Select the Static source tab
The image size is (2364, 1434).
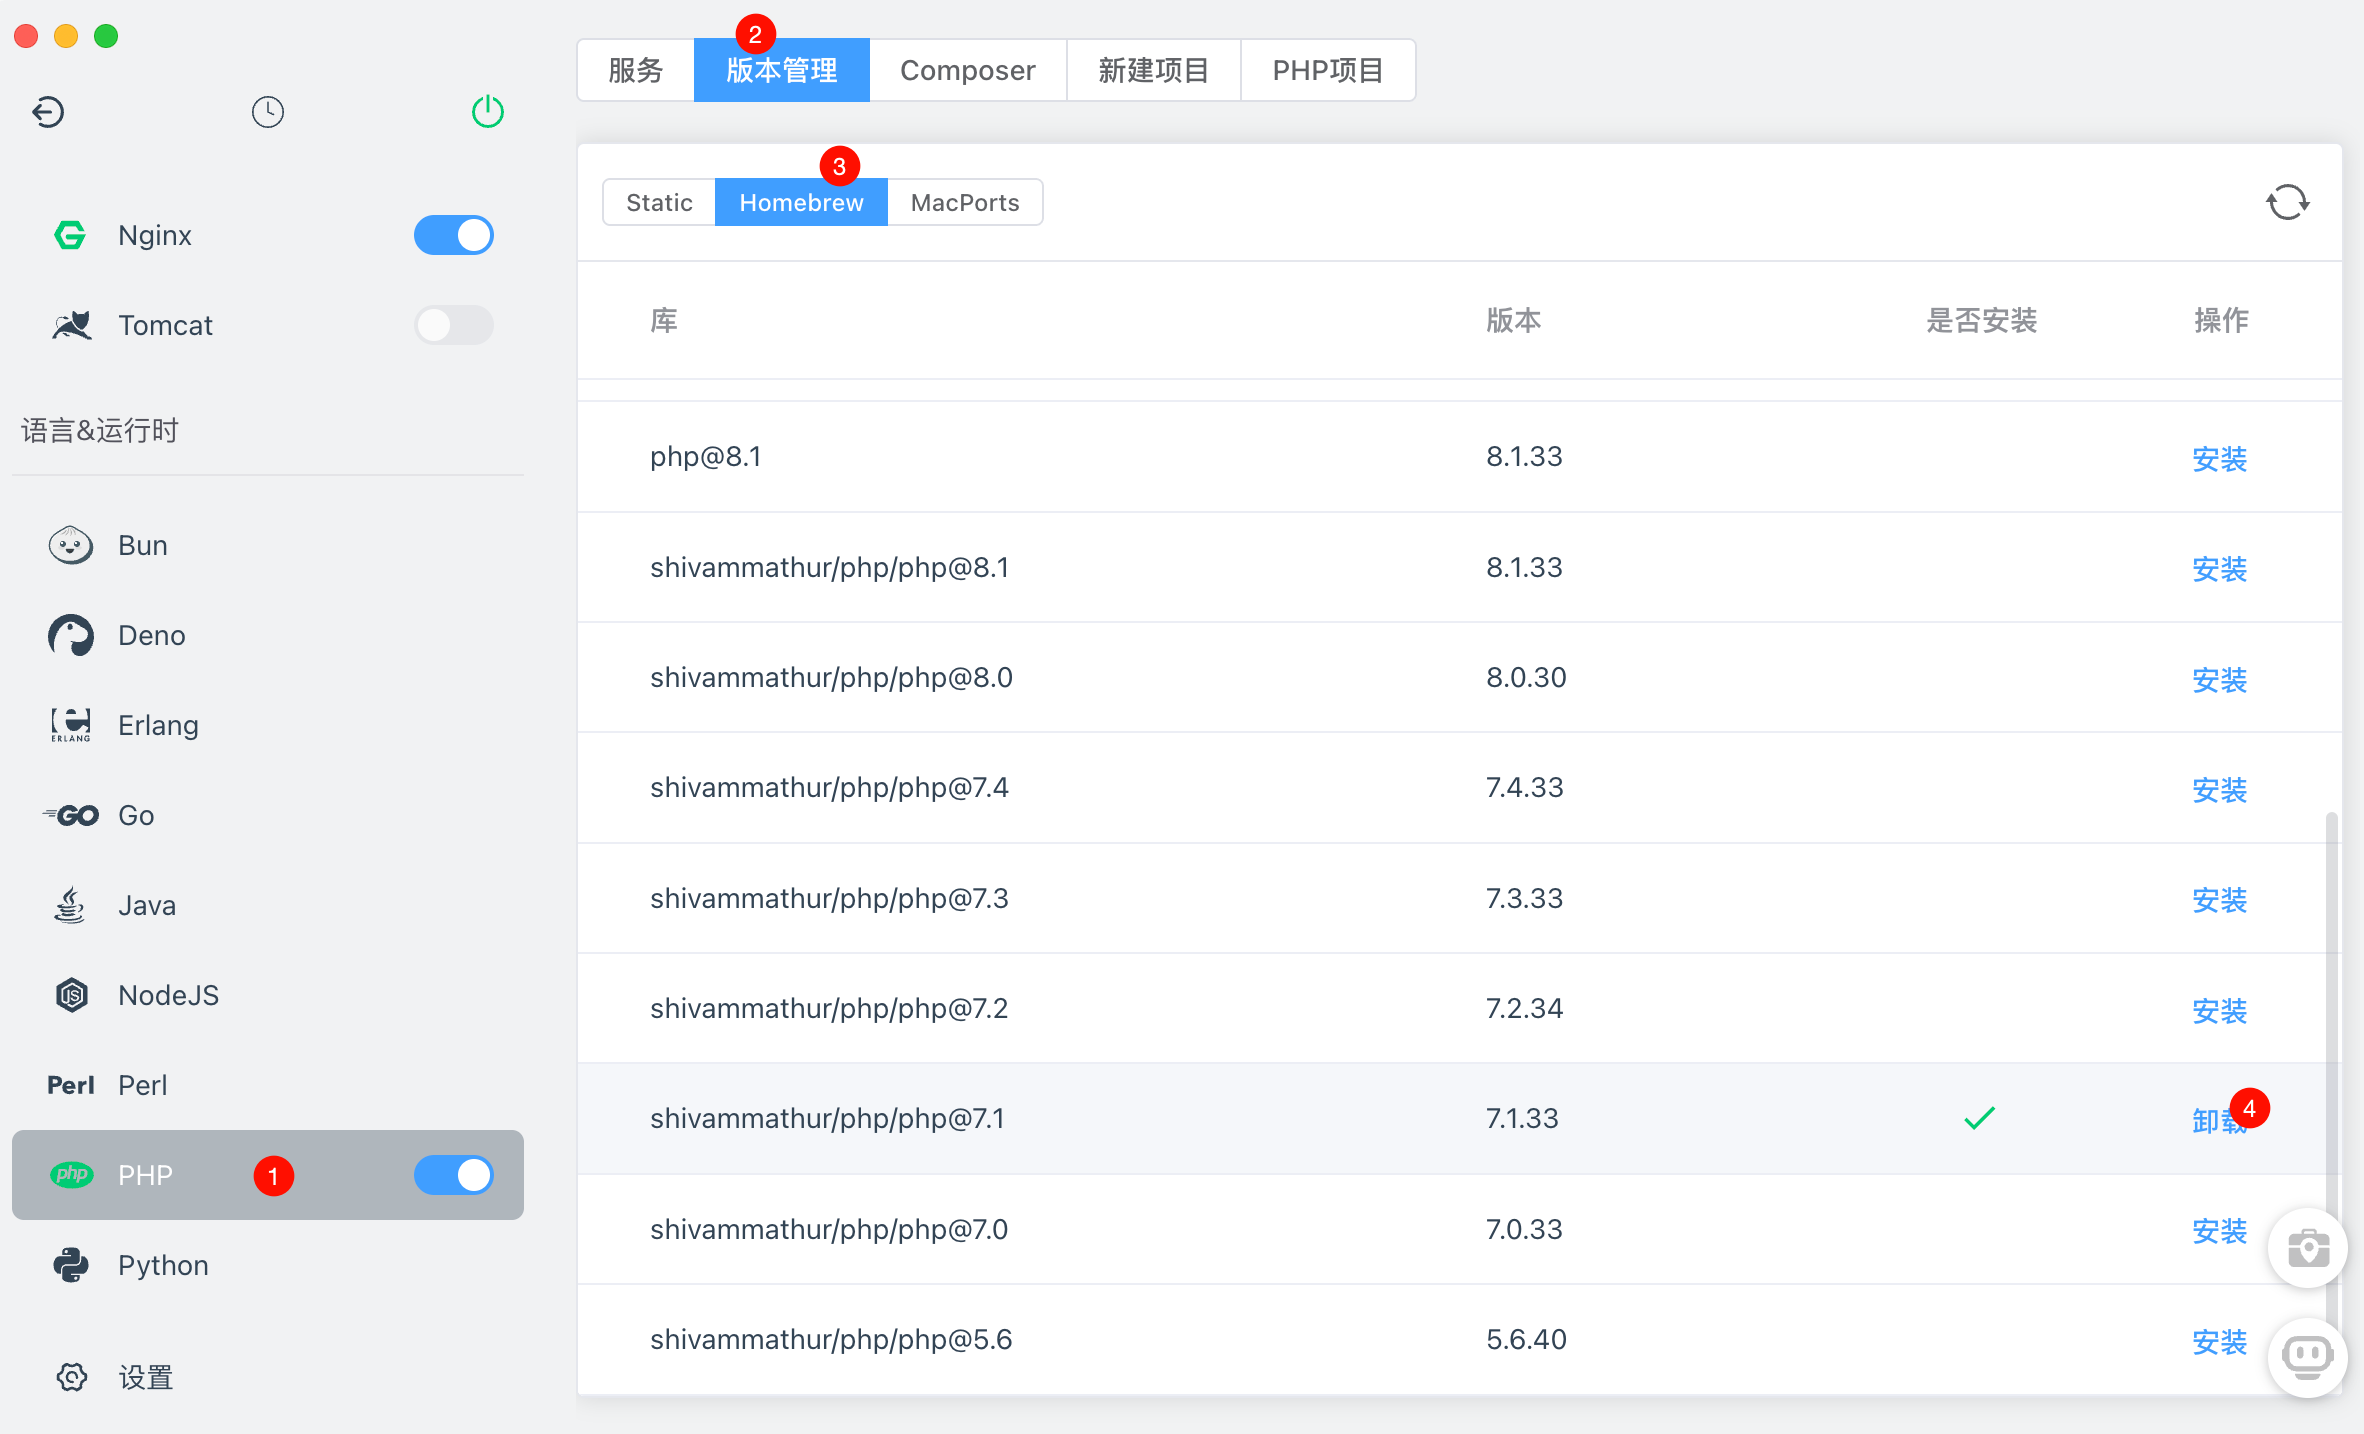660,202
